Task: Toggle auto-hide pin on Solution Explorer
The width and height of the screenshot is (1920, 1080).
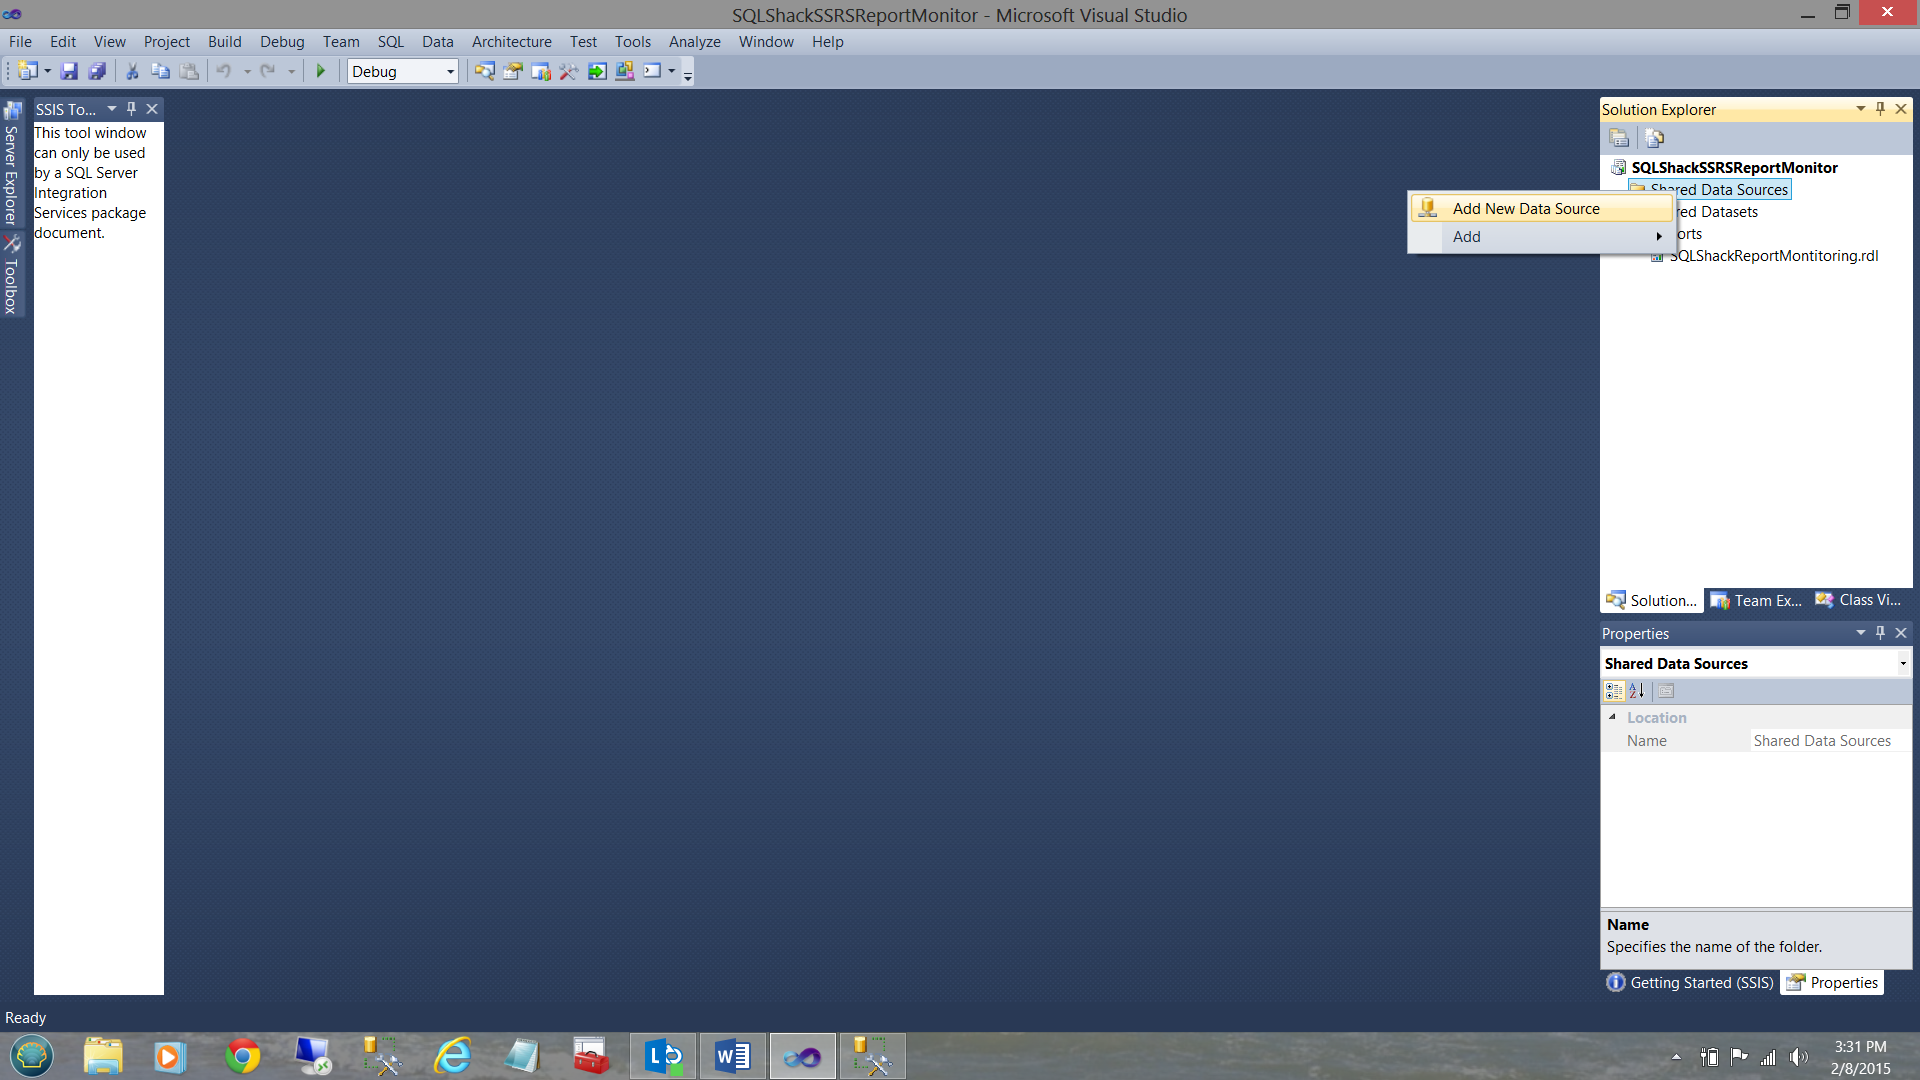Action: pos(1880,109)
